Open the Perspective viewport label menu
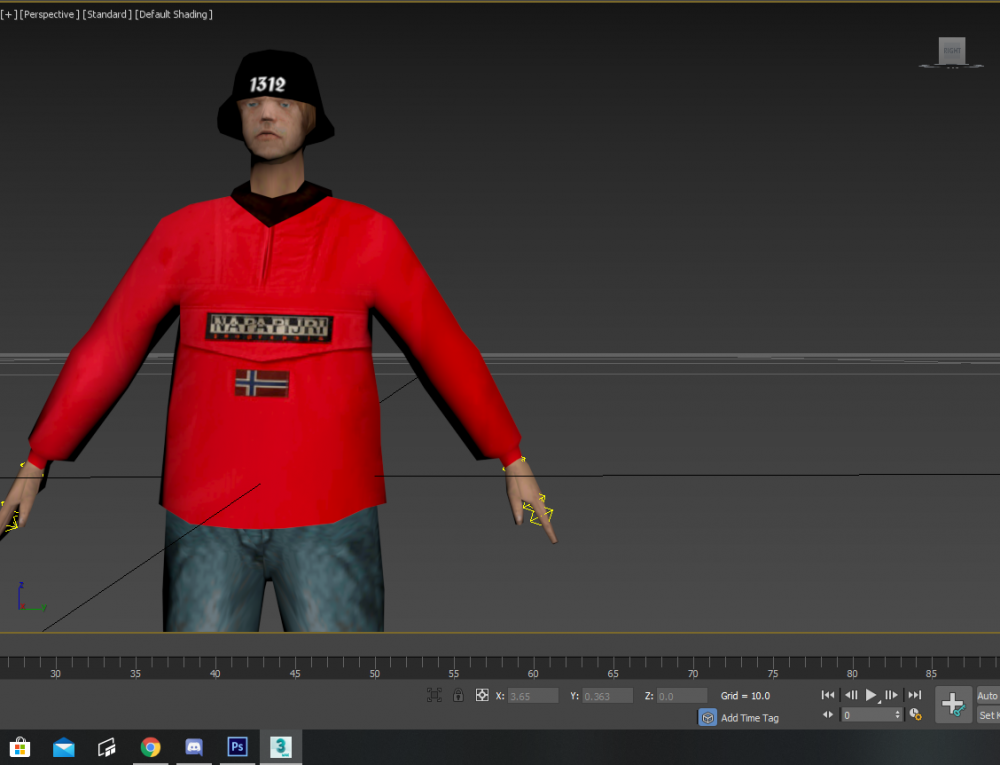Image resolution: width=1000 pixels, height=765 pixels. click(48, 14)
